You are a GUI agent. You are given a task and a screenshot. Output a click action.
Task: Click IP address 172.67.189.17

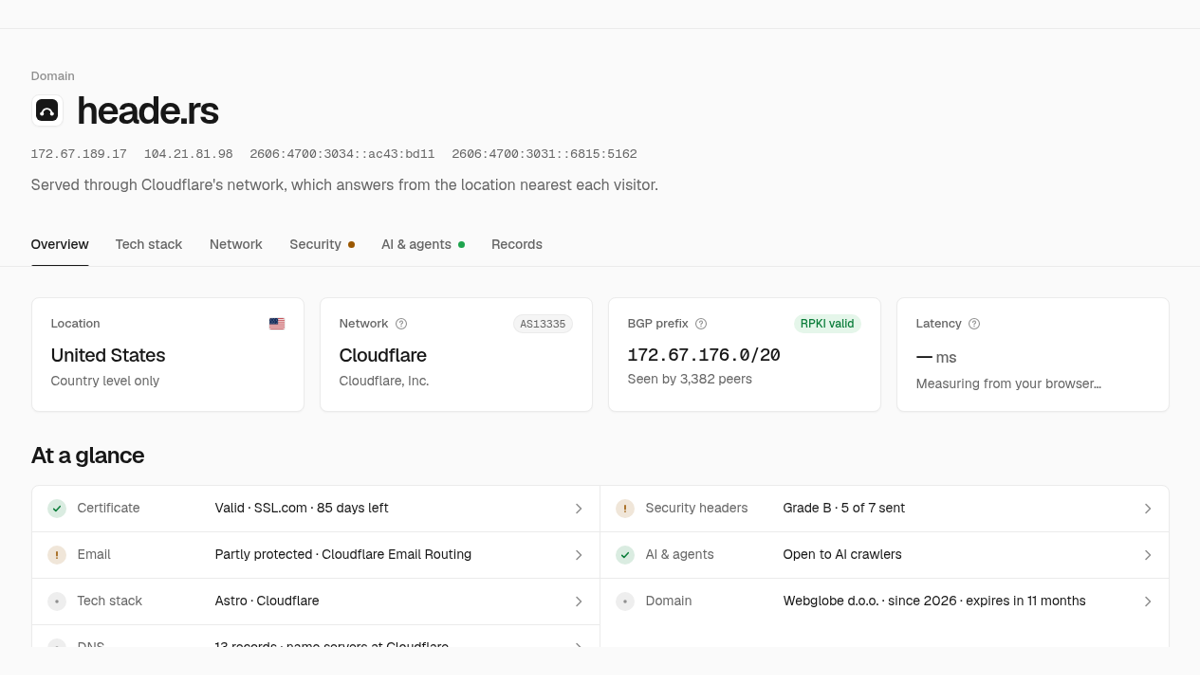[79, 154]
